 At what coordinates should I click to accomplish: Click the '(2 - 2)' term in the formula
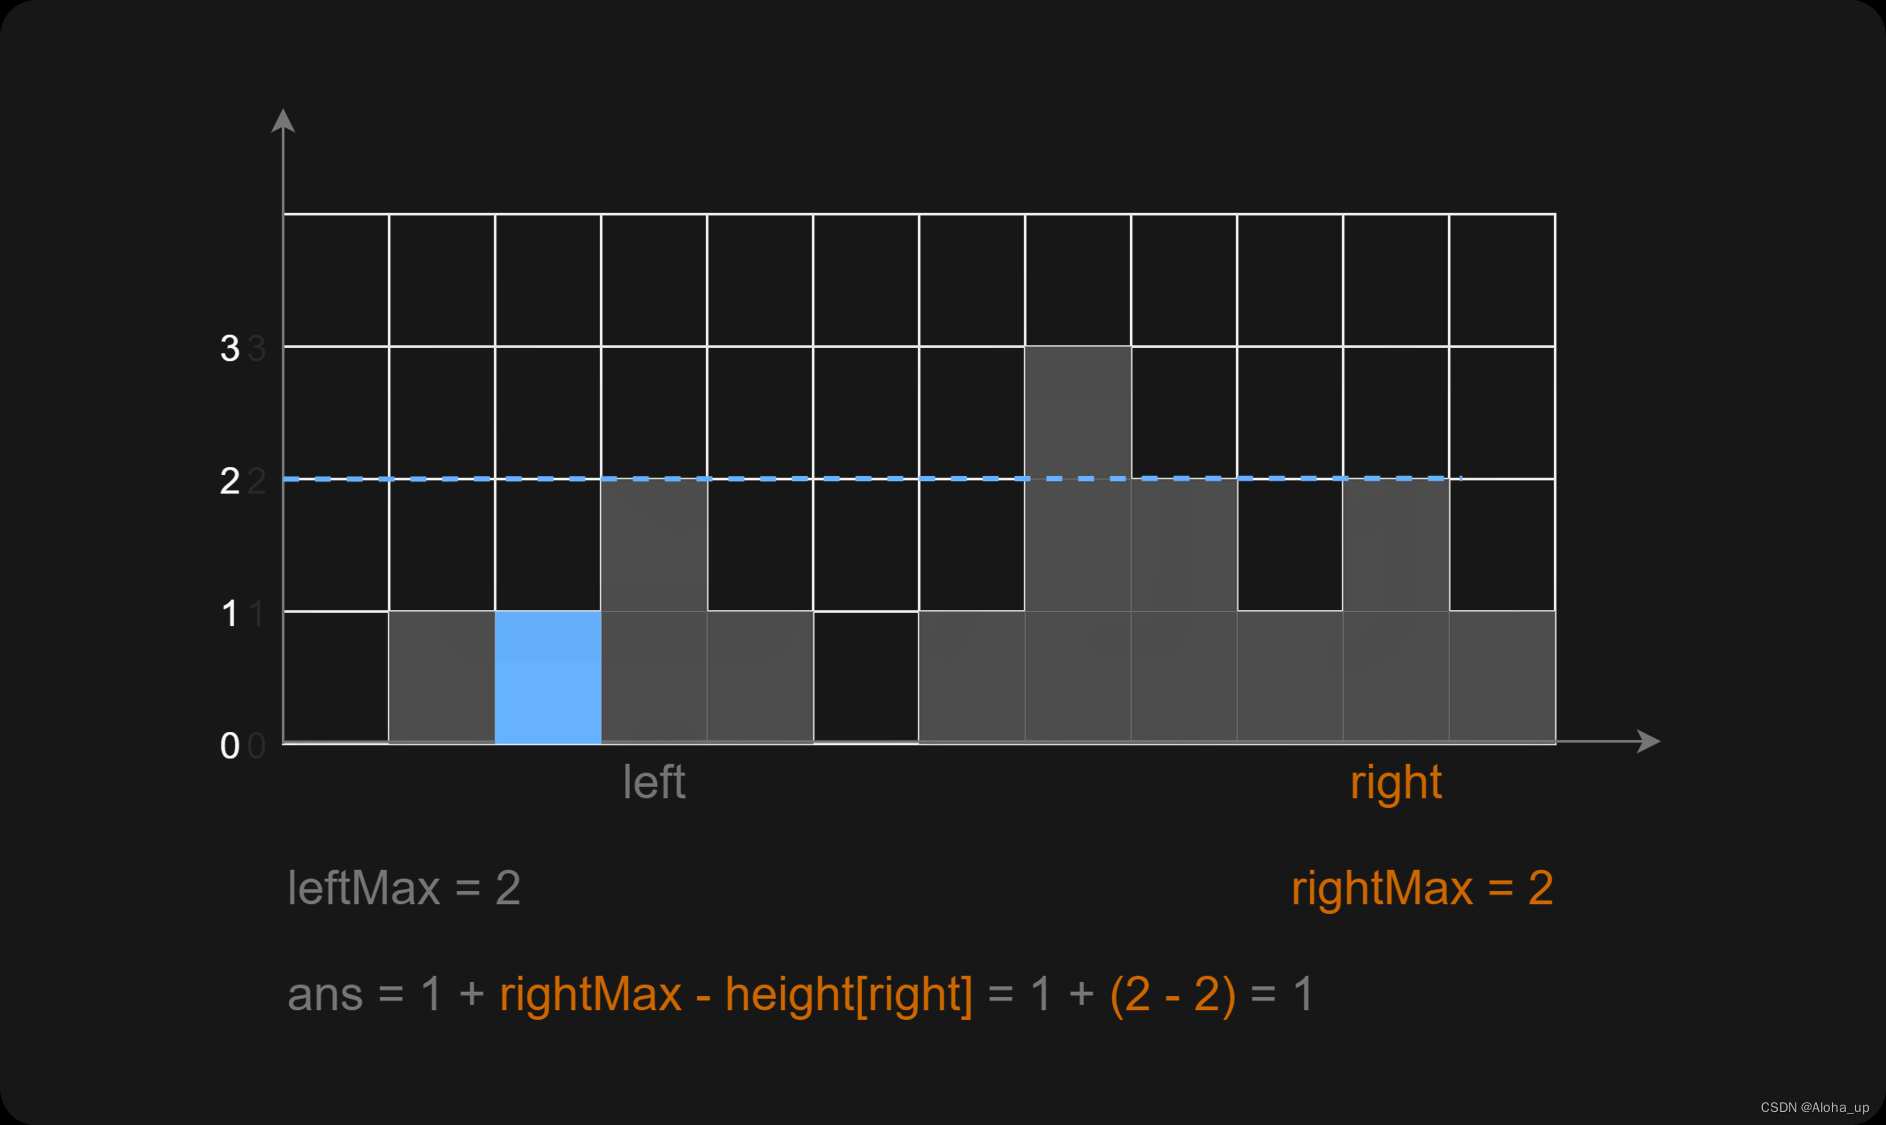point(1172,995)
